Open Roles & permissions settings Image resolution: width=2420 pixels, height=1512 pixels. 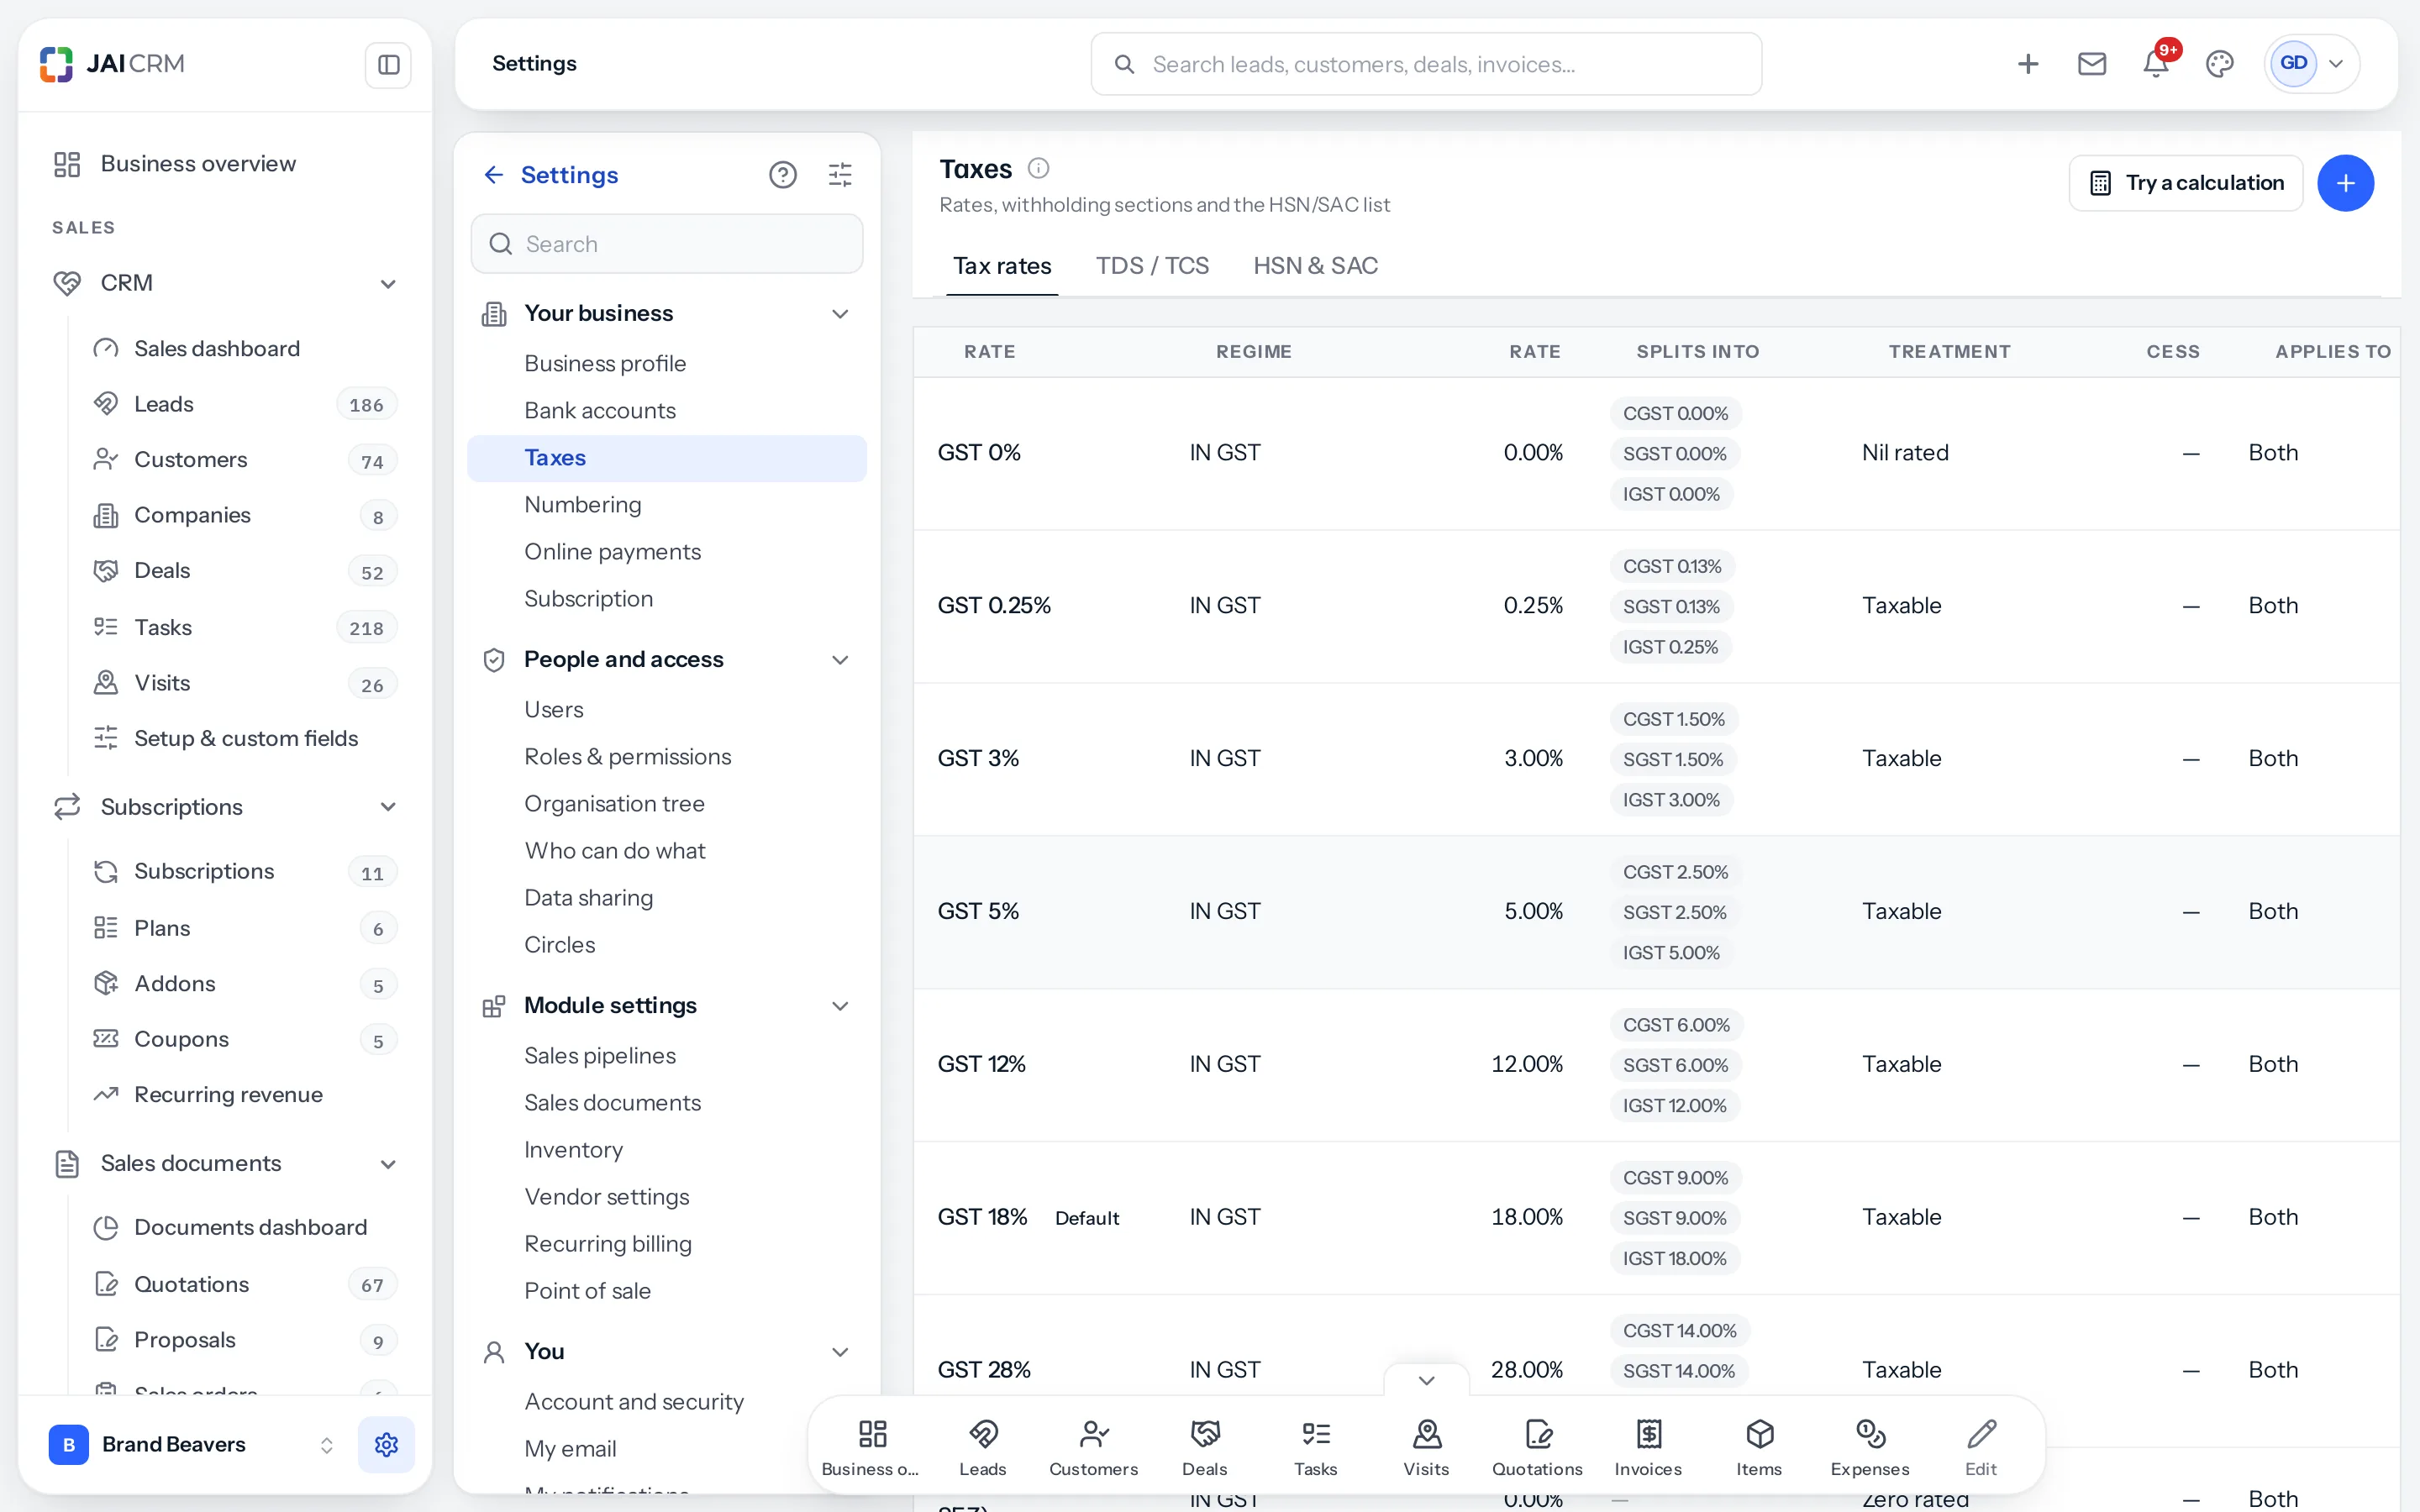666,757
